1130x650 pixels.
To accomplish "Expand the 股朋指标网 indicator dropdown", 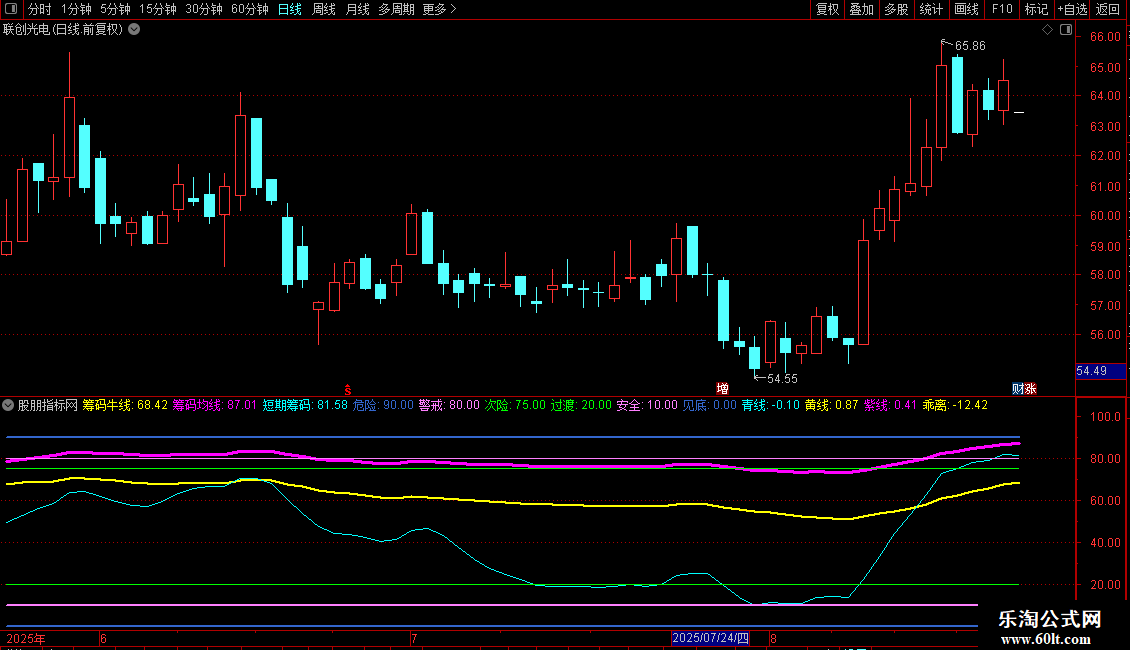I will [x=9, y=405].
